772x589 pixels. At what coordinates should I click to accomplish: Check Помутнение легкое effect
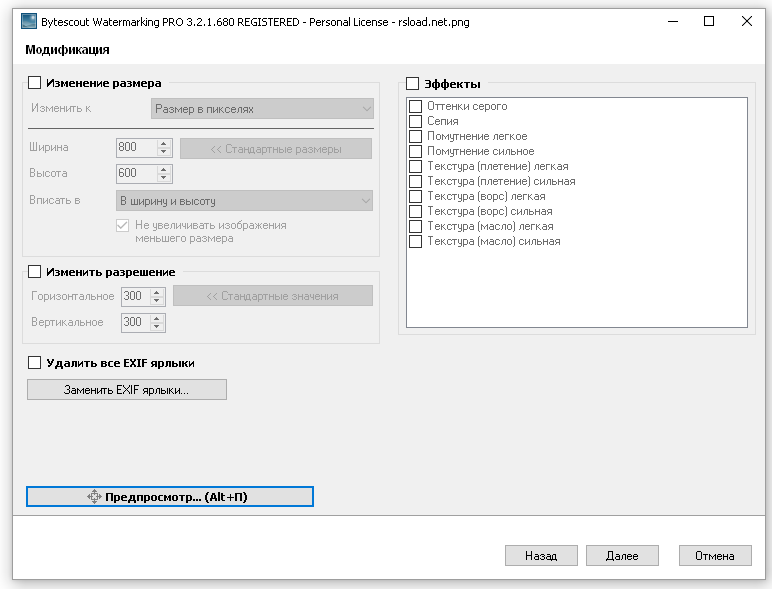click(x=416, y=136)
